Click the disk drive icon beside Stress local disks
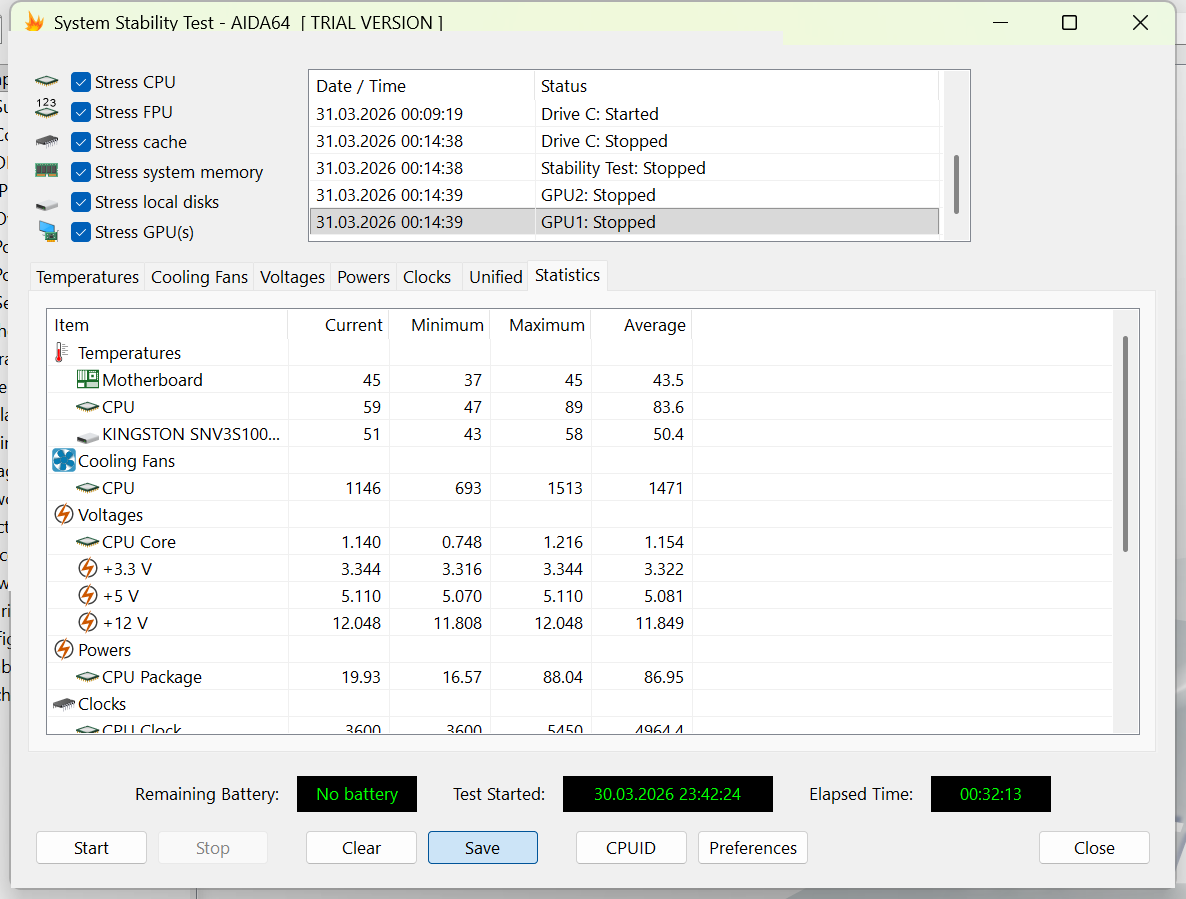This screenshot has height=899, width=1186. tap(47, 204)
